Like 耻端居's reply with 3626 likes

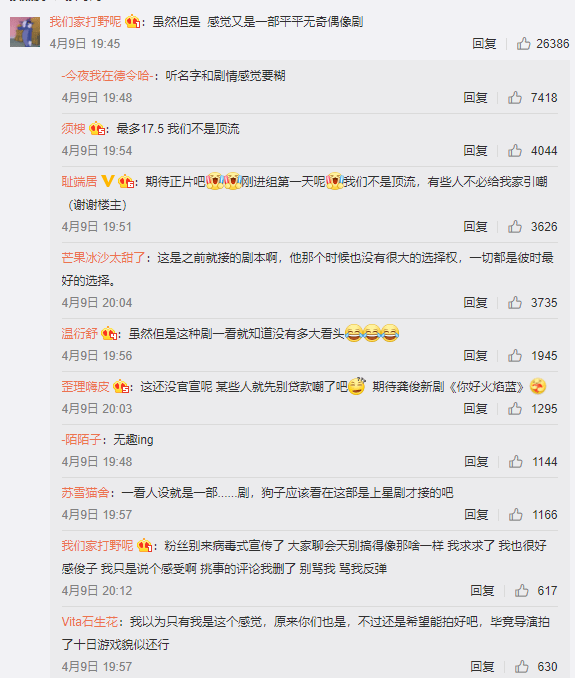(515, 226)
